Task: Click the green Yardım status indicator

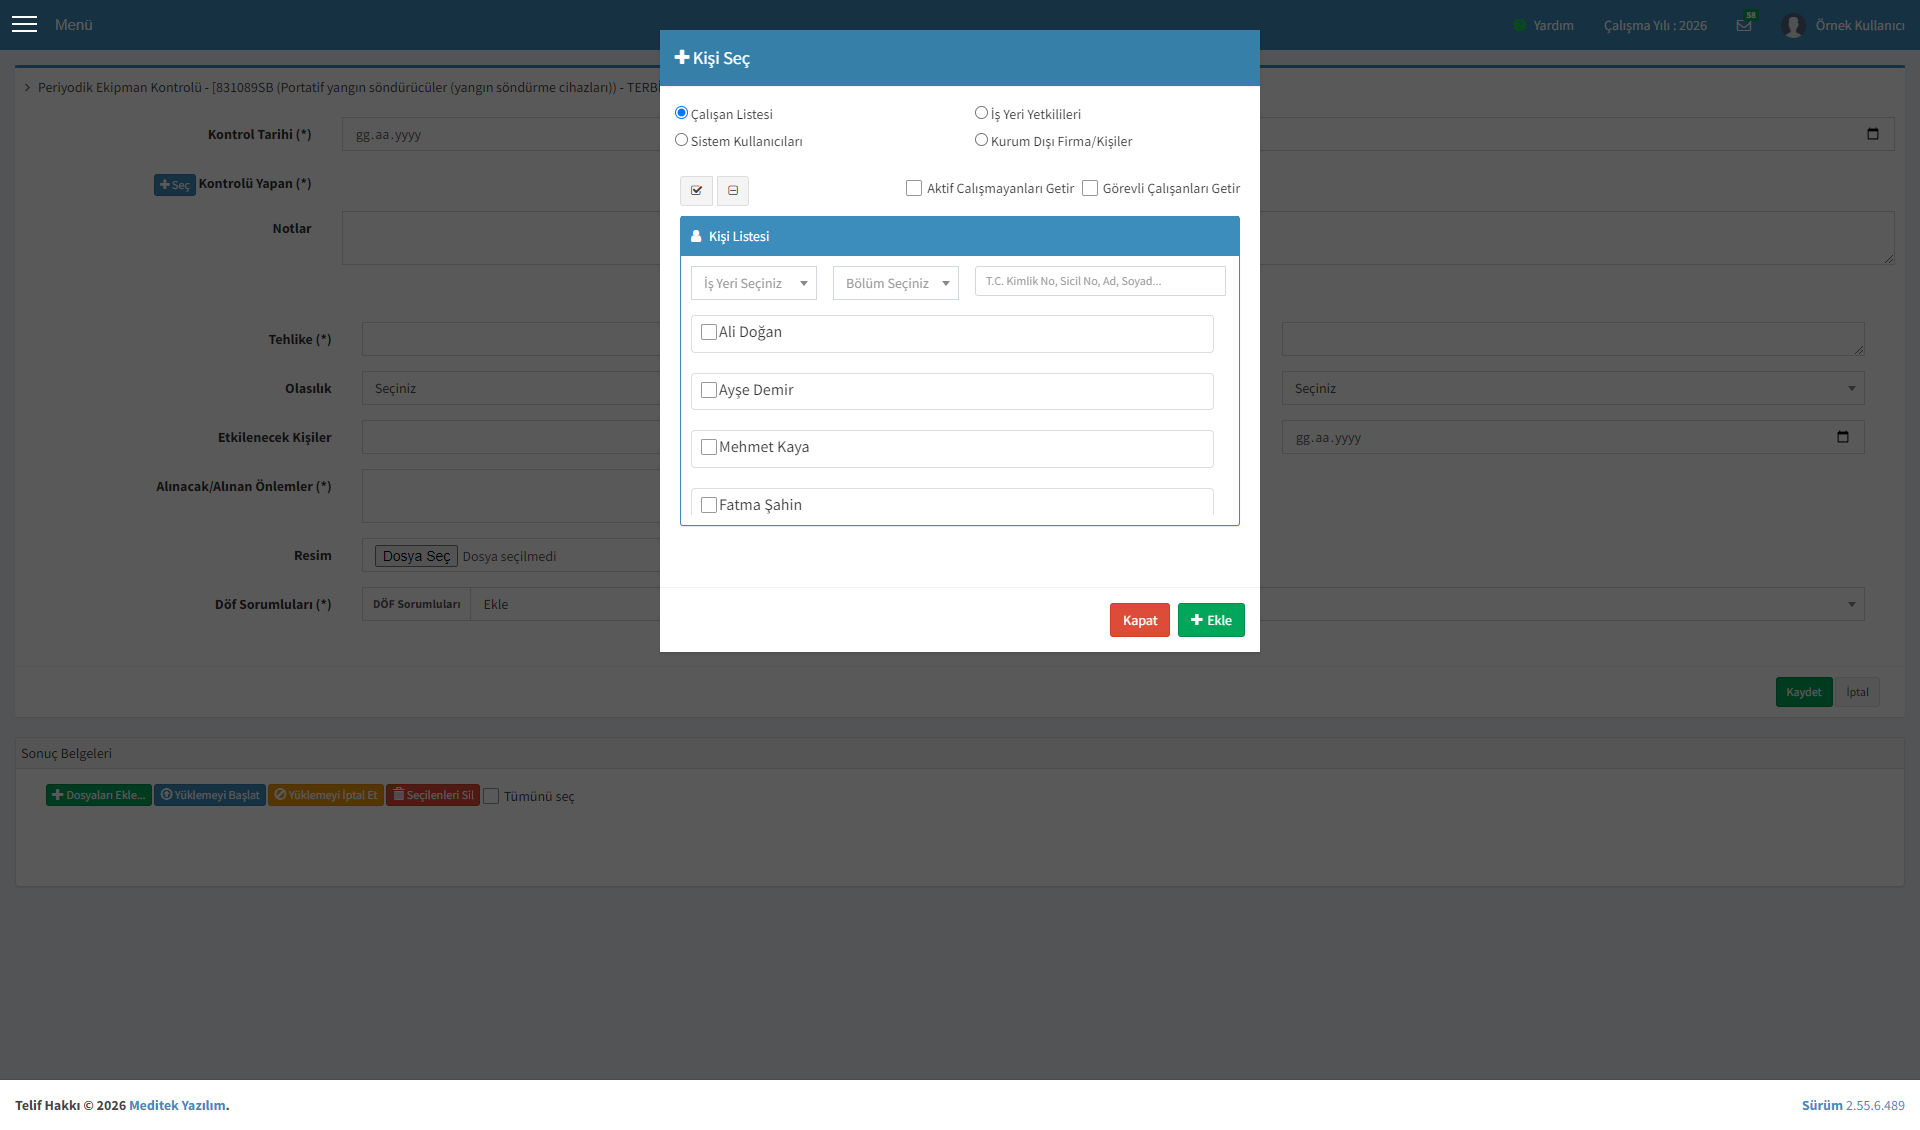Action: (1519, 25)
